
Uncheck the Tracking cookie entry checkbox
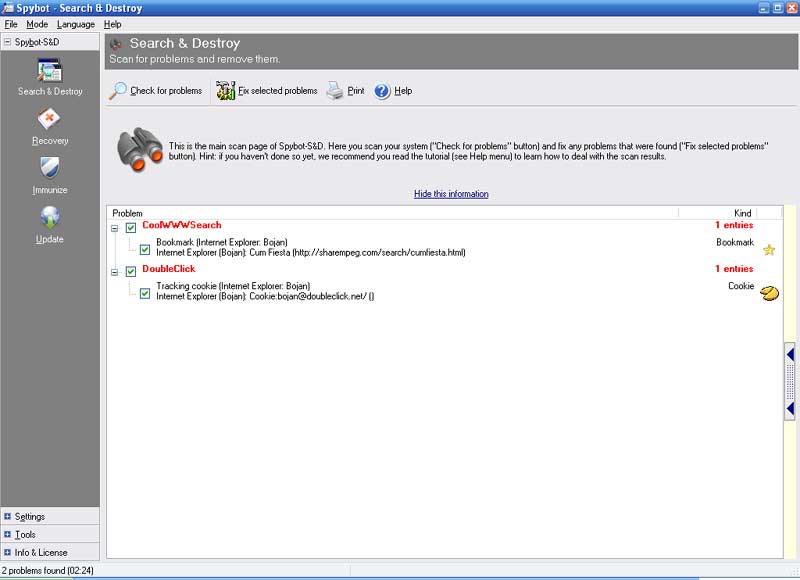pos(145,293)
